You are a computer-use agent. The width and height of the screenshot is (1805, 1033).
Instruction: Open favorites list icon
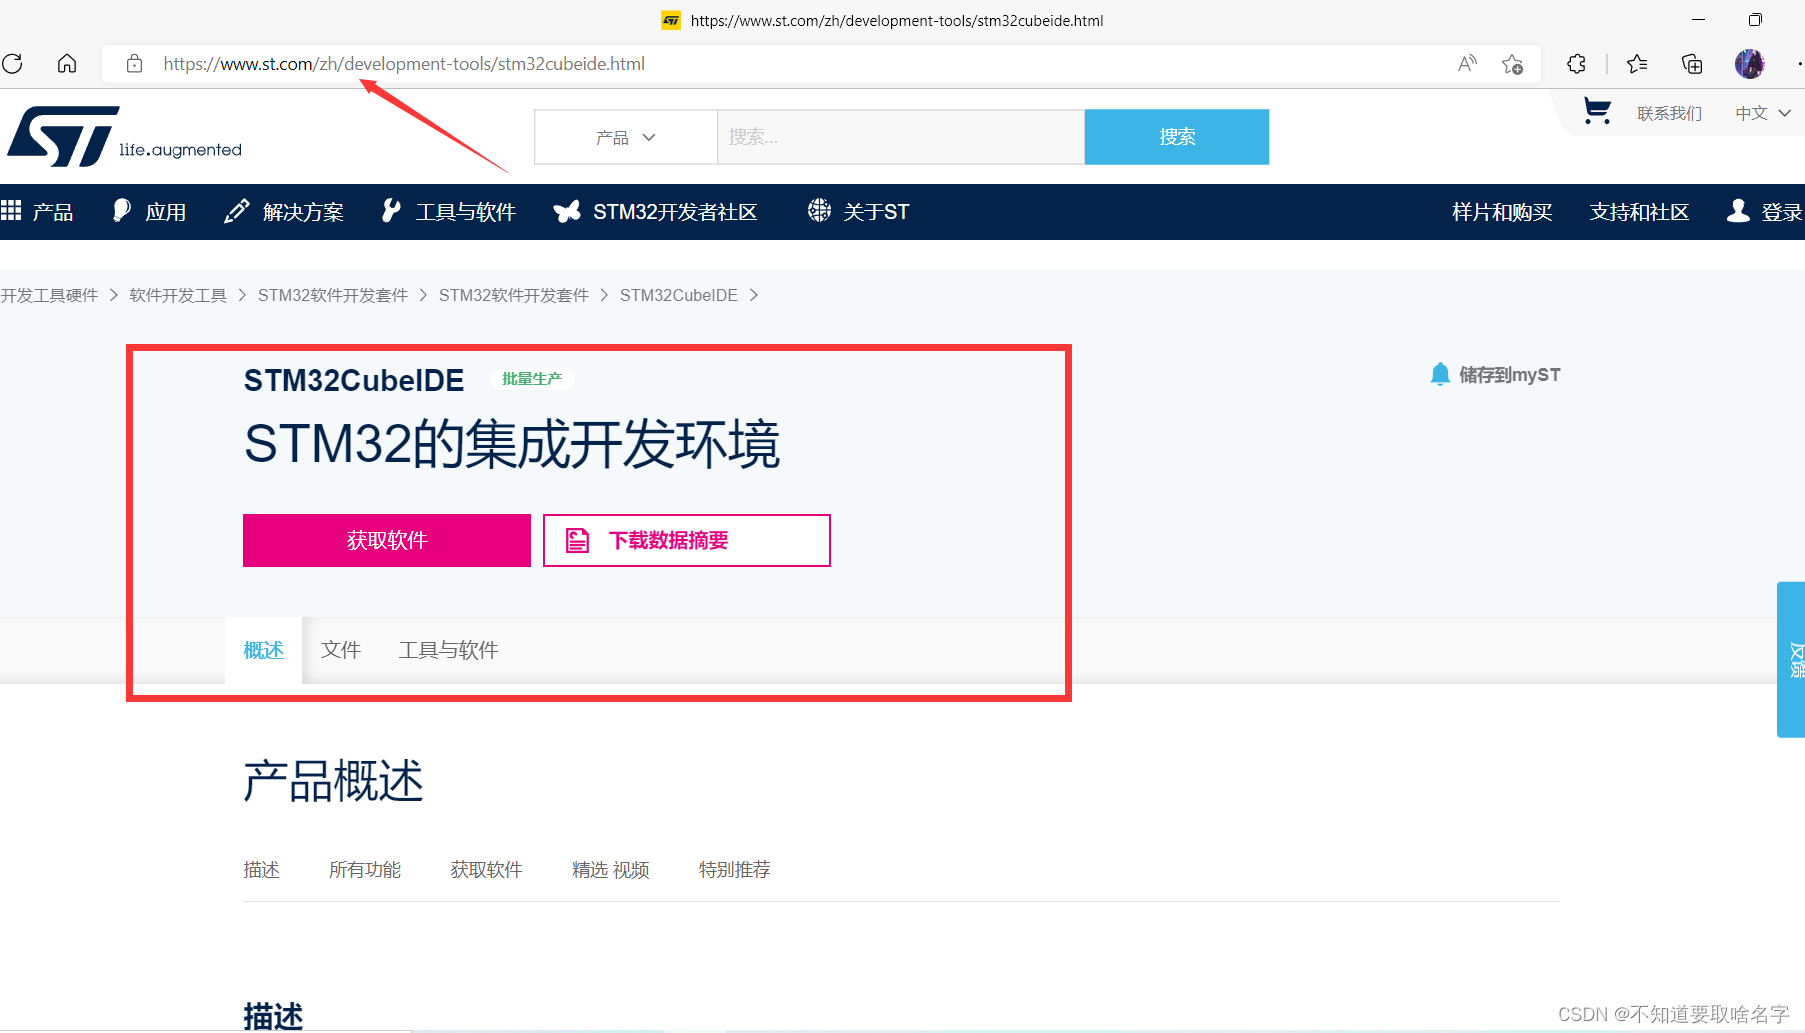tap(1637, 64)
